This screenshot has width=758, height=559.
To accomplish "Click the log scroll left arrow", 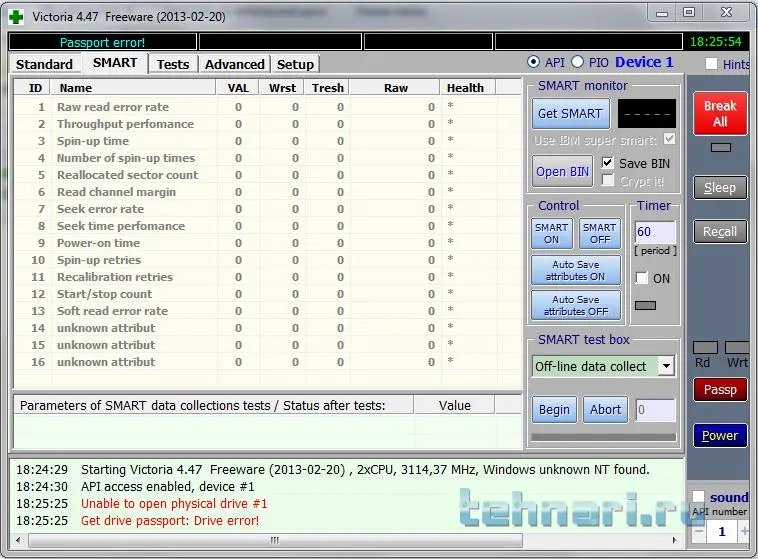I will pyautogui.click(x=18, y=540).
